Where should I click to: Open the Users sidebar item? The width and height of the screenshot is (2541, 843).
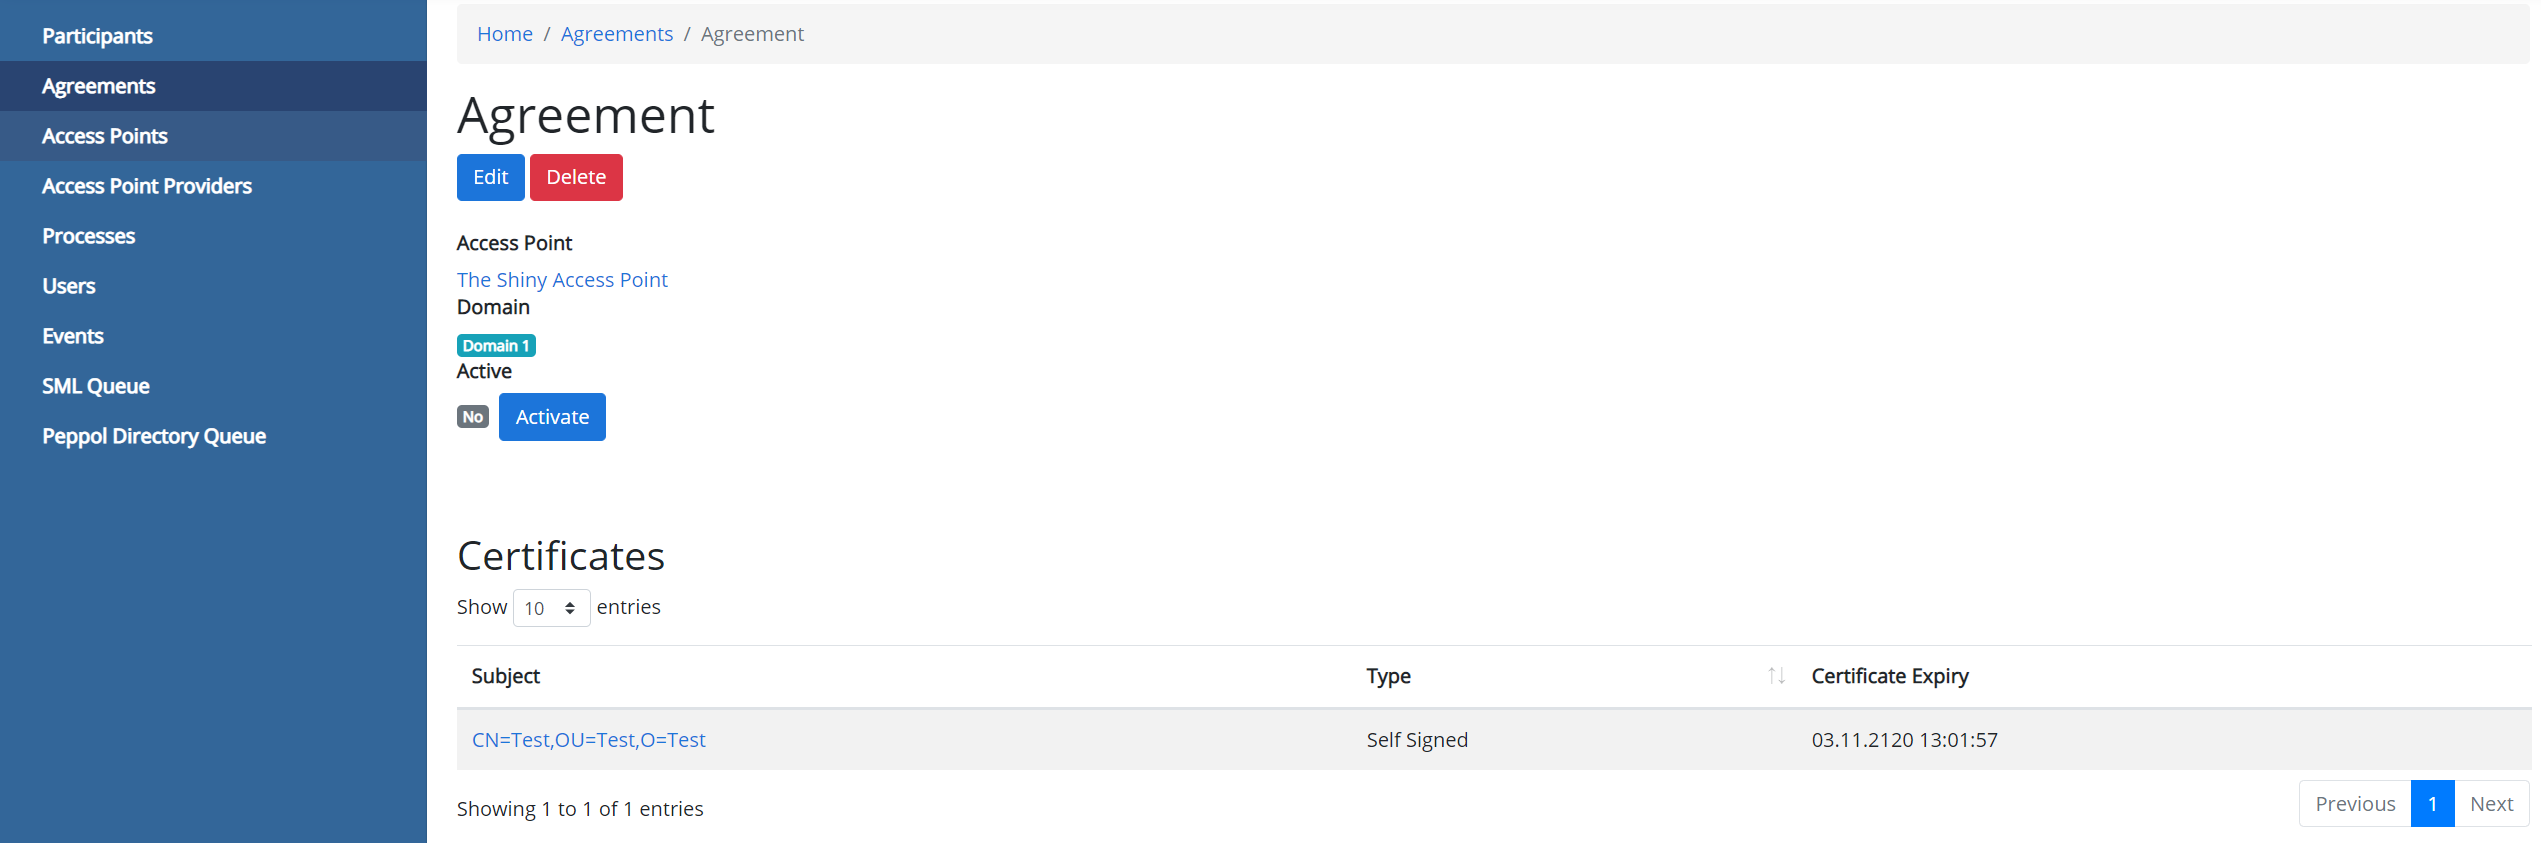click(x=68, y=286)
